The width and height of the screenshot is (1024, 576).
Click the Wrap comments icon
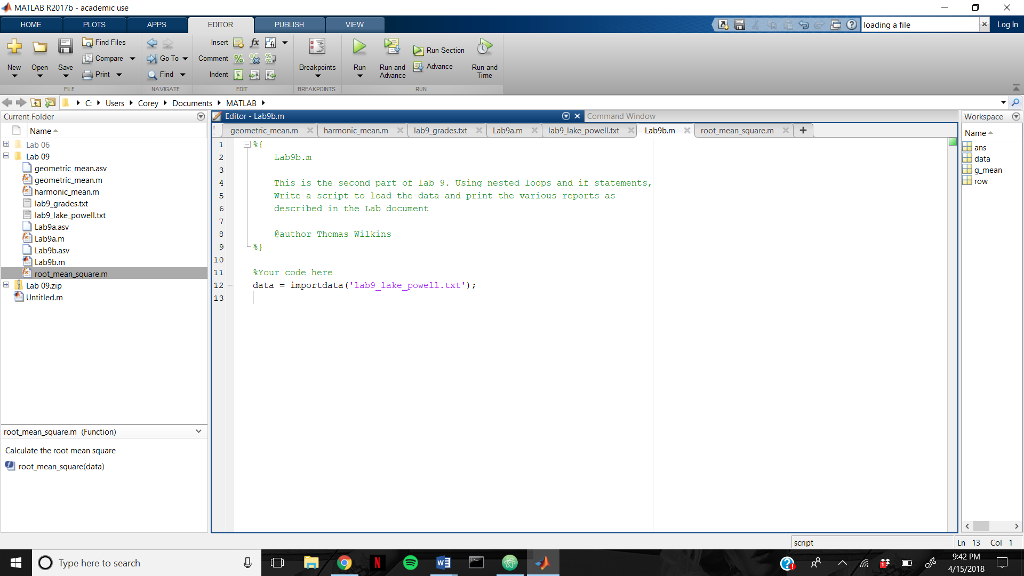(x=270, y=59)
